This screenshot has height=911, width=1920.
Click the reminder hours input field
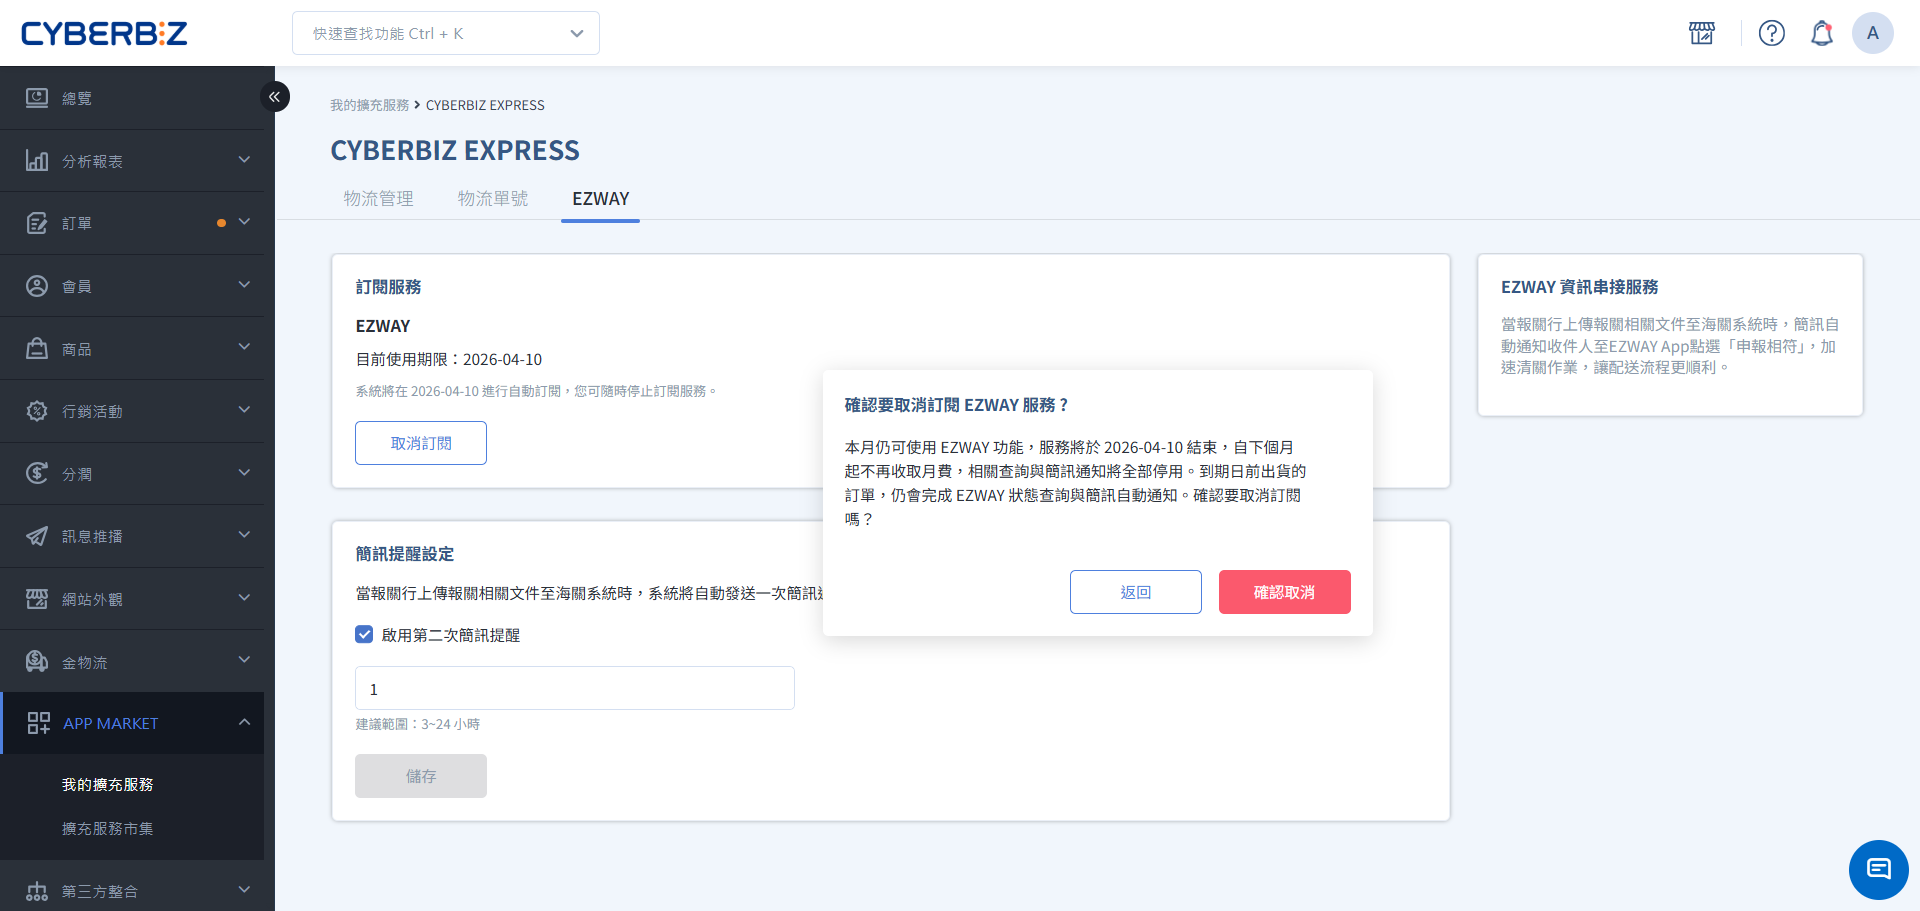574,688
